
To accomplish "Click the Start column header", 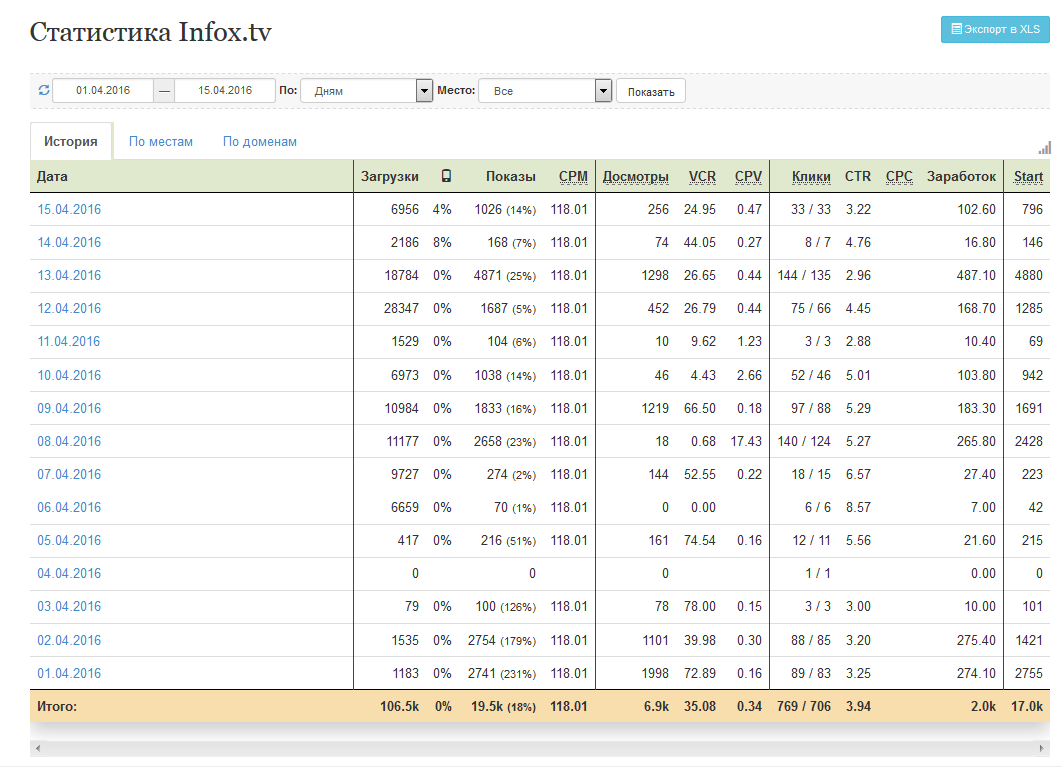I will (1028, 176).
